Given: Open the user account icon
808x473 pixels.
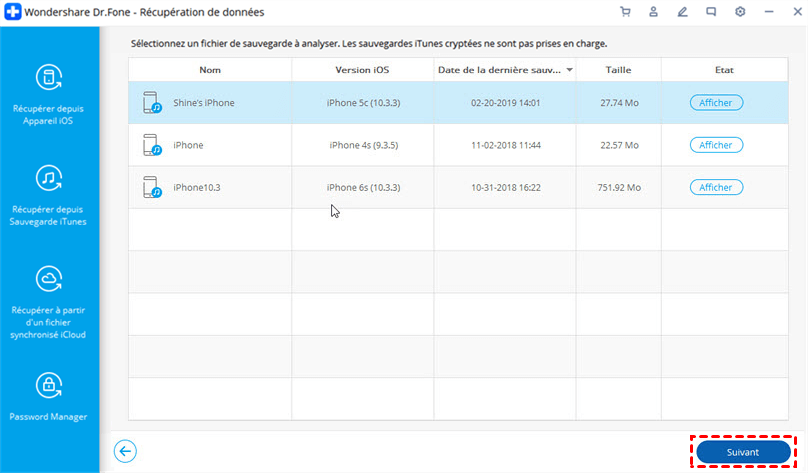Looking at the screenshot, I should point(653,12).
